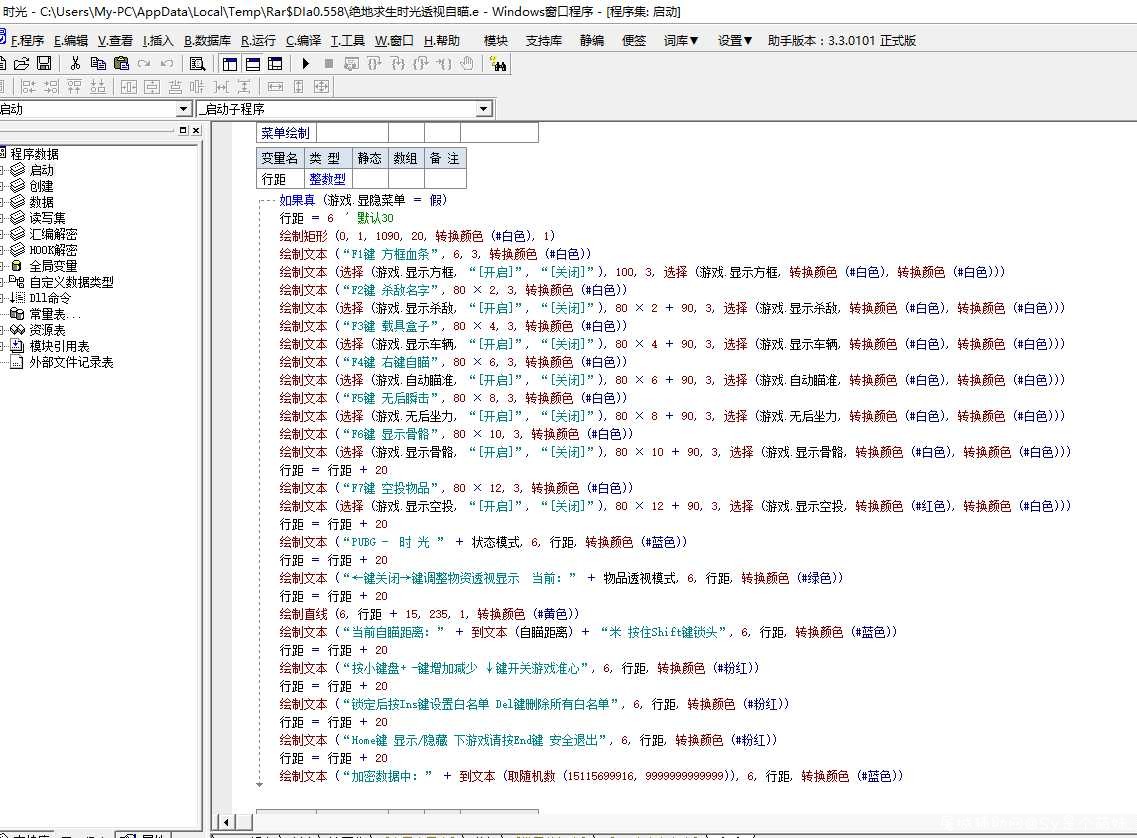Toggle the first work panel layout button
Viewport: 1137px width, 838px height.
coord(230,64)
